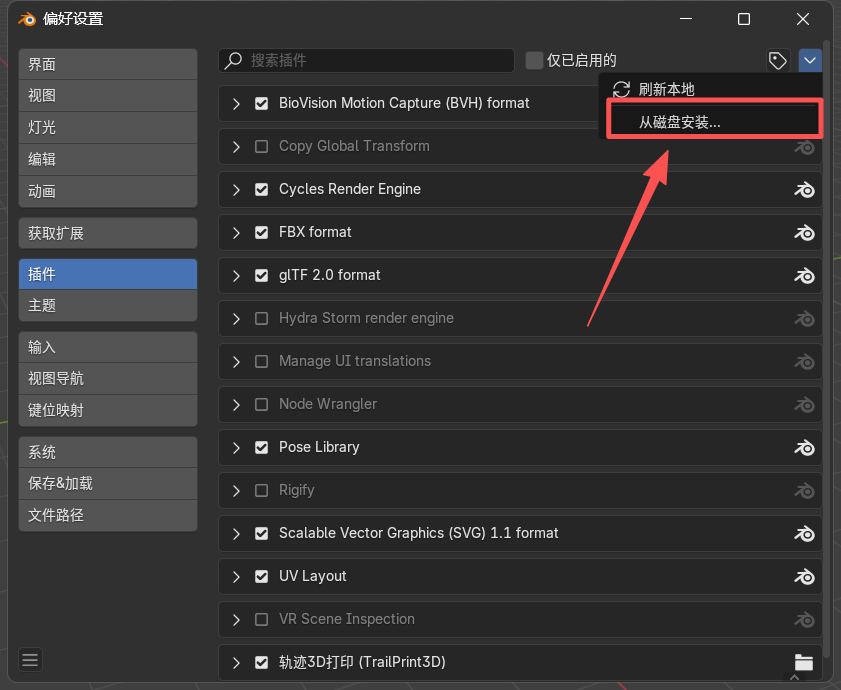Click Blender icon on UV Layout row
The height and width of the screenshot is (690, 841).
[x=805, y=577]
